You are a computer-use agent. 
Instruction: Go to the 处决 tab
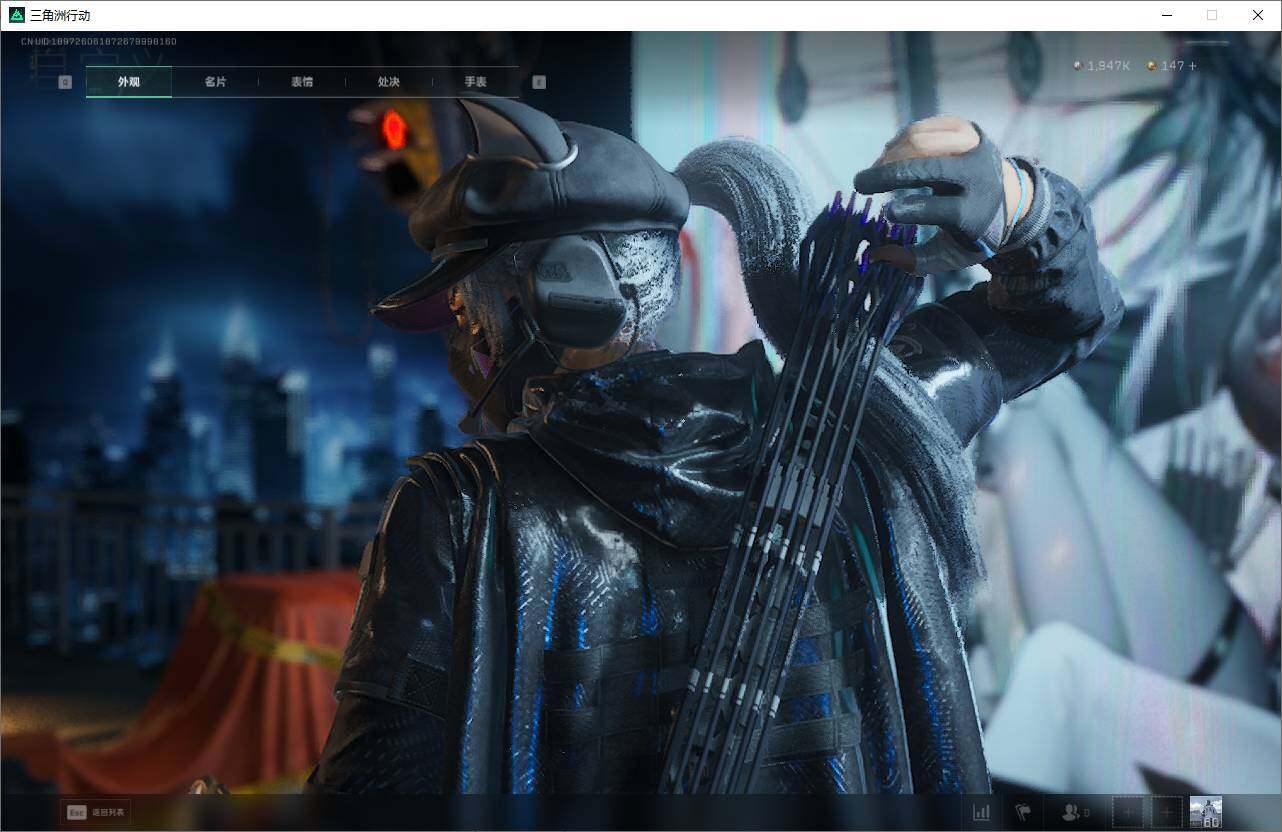click(389, 82)
